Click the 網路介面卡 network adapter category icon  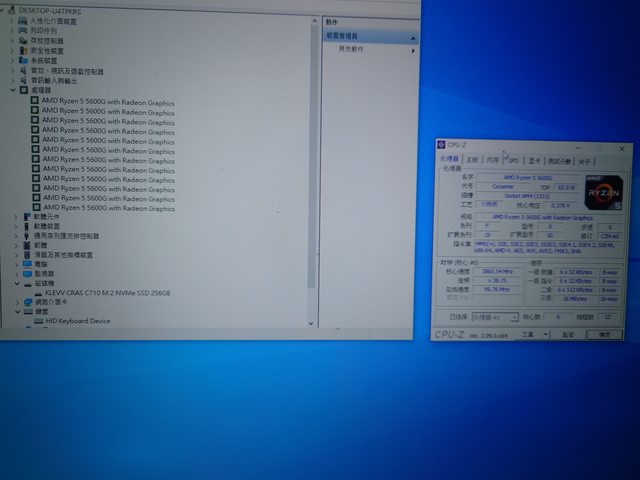(26, 301)
